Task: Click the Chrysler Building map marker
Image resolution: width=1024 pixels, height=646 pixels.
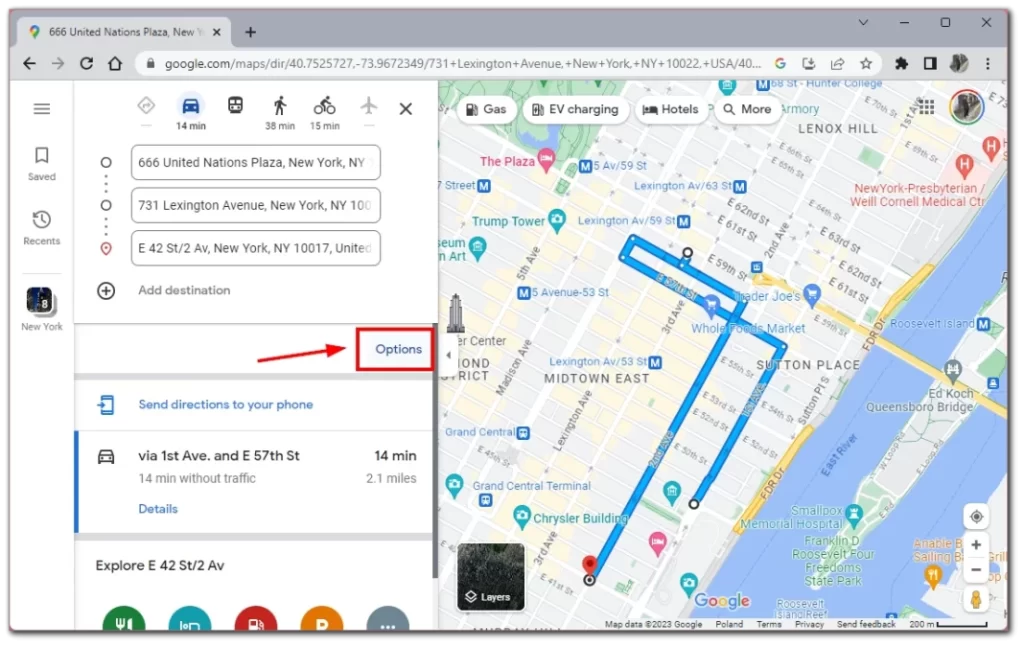Action: coord(521,516)
